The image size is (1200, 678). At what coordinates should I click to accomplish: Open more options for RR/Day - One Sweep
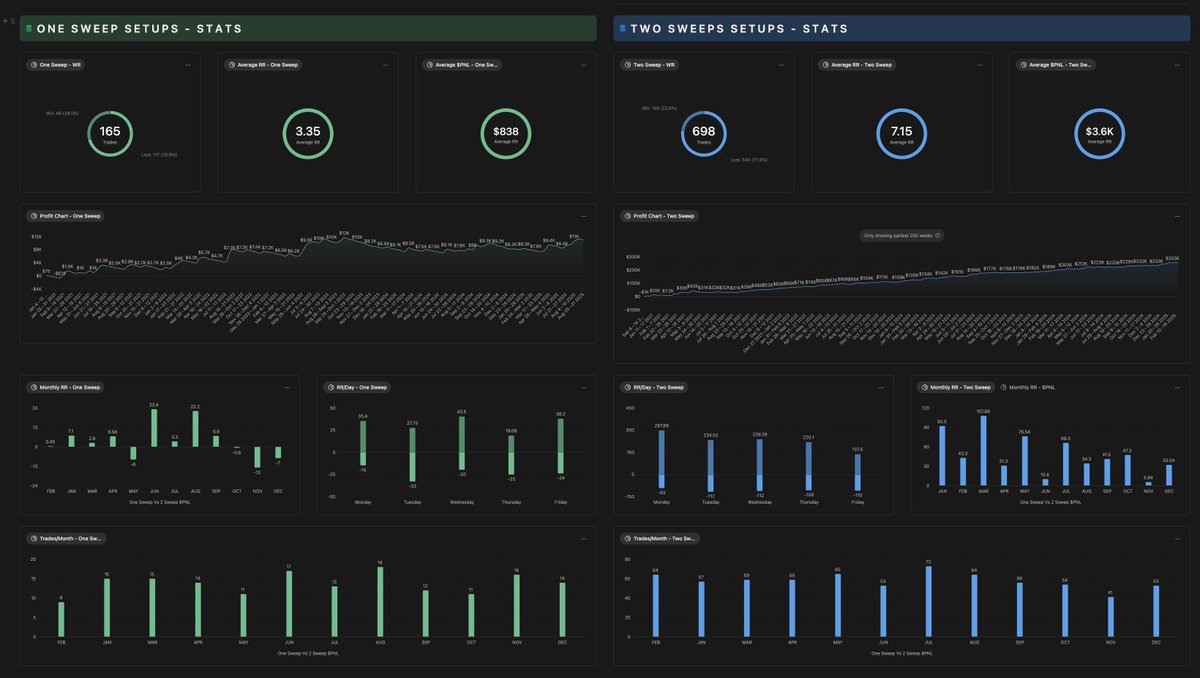click(x=583, y=387)
